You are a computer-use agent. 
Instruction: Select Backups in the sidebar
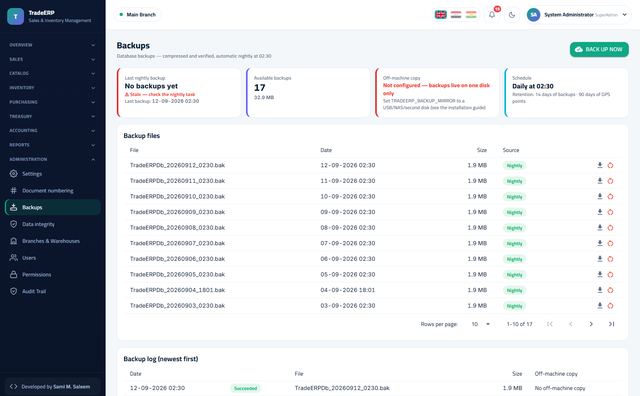(x=52, y=207)
